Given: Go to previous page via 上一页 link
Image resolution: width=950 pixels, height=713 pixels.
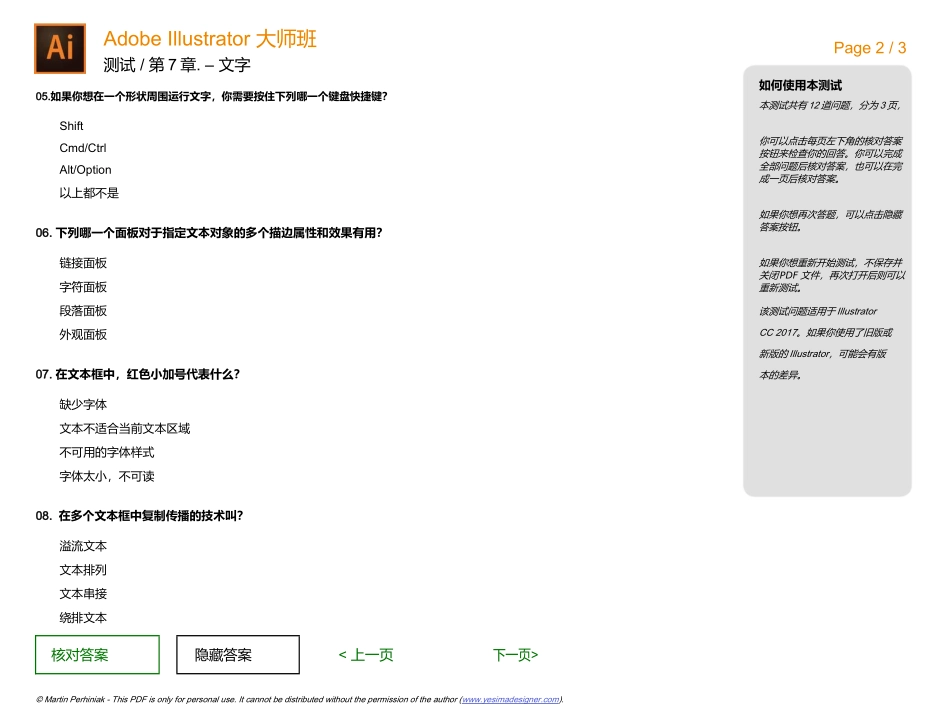Looking at the screenshot, I should pyautogui.click(x=367, y=654).
